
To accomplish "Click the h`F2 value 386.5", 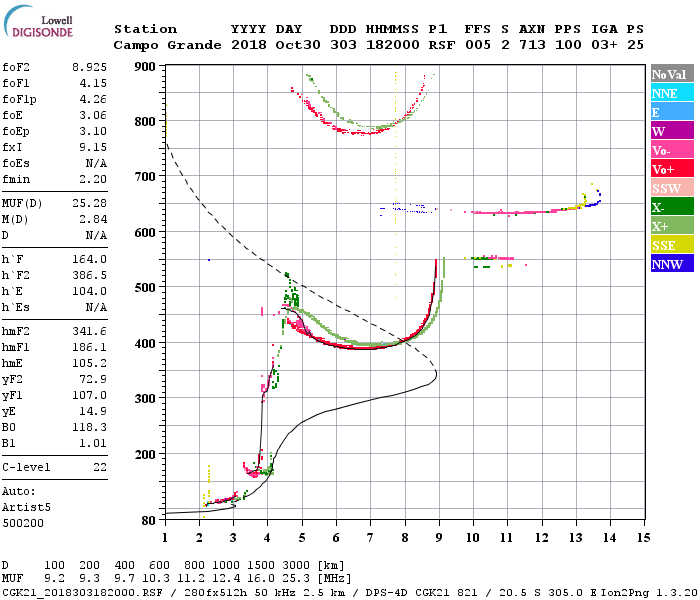I will [x=89, y=275].
